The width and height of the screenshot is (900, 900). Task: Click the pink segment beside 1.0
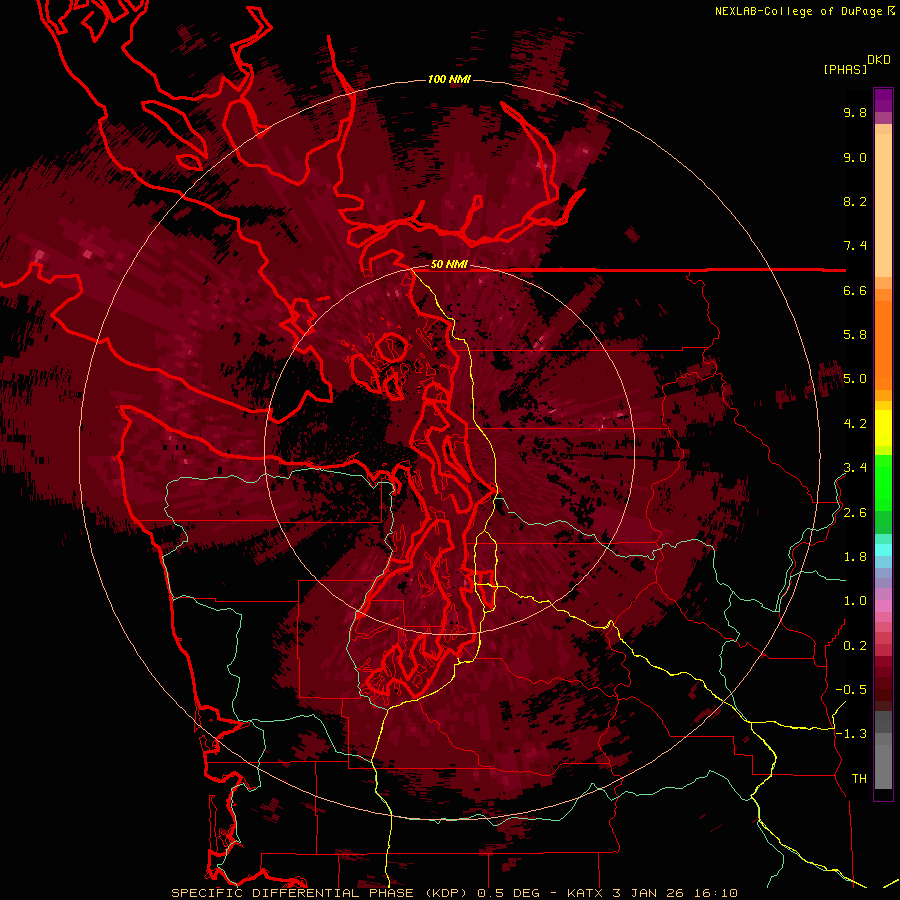coord(883,606)
